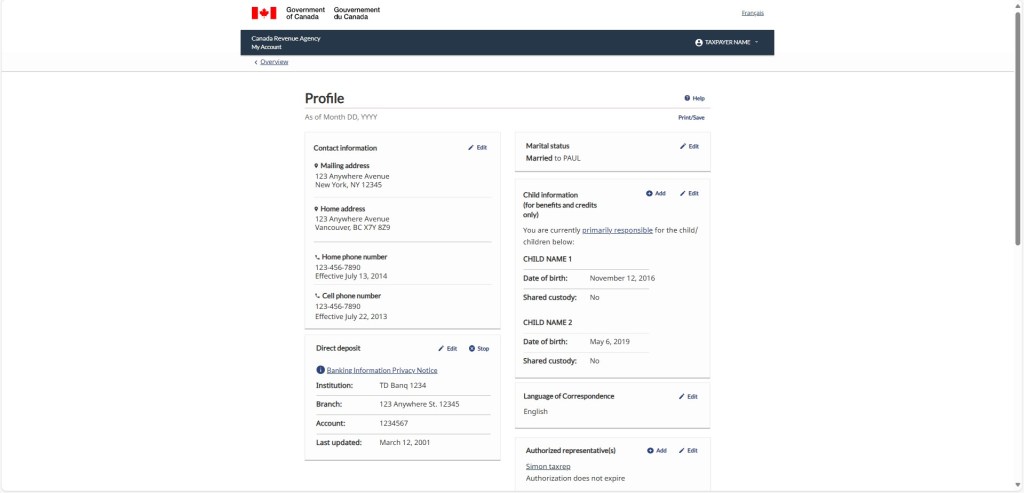Open the Banking Information Privacy Notice
This screenshot has height=493, width=1024.
pyautogui.click(x=381, y=370)
